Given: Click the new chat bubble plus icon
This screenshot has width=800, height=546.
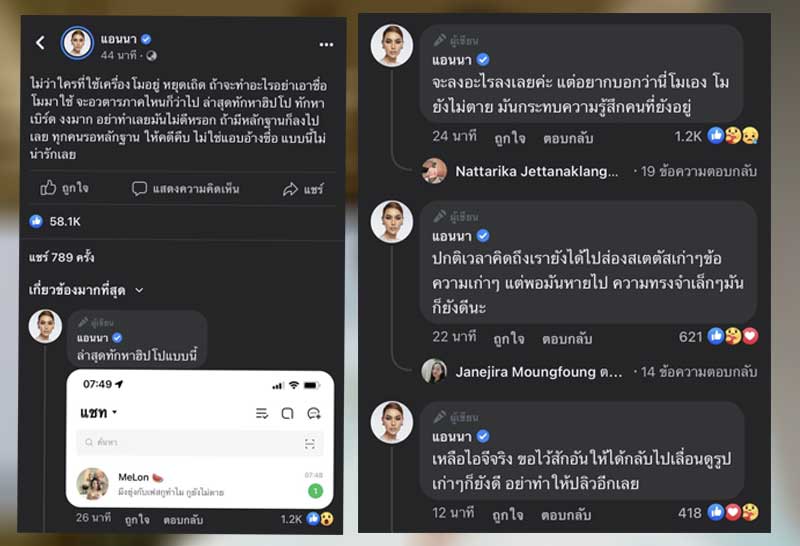Looking at the screenshot, I should pyautogui.click(x=313, y=413).
